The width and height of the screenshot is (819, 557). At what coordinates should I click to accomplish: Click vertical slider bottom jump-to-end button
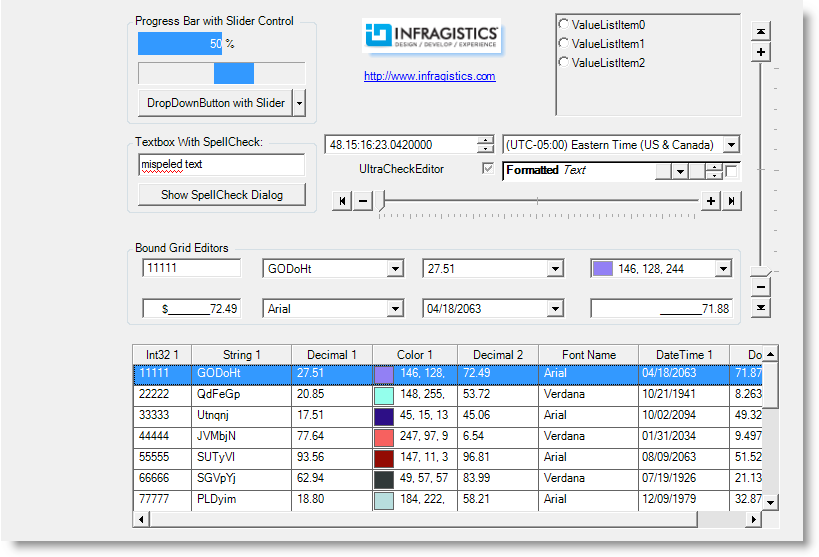pos(761,308)
